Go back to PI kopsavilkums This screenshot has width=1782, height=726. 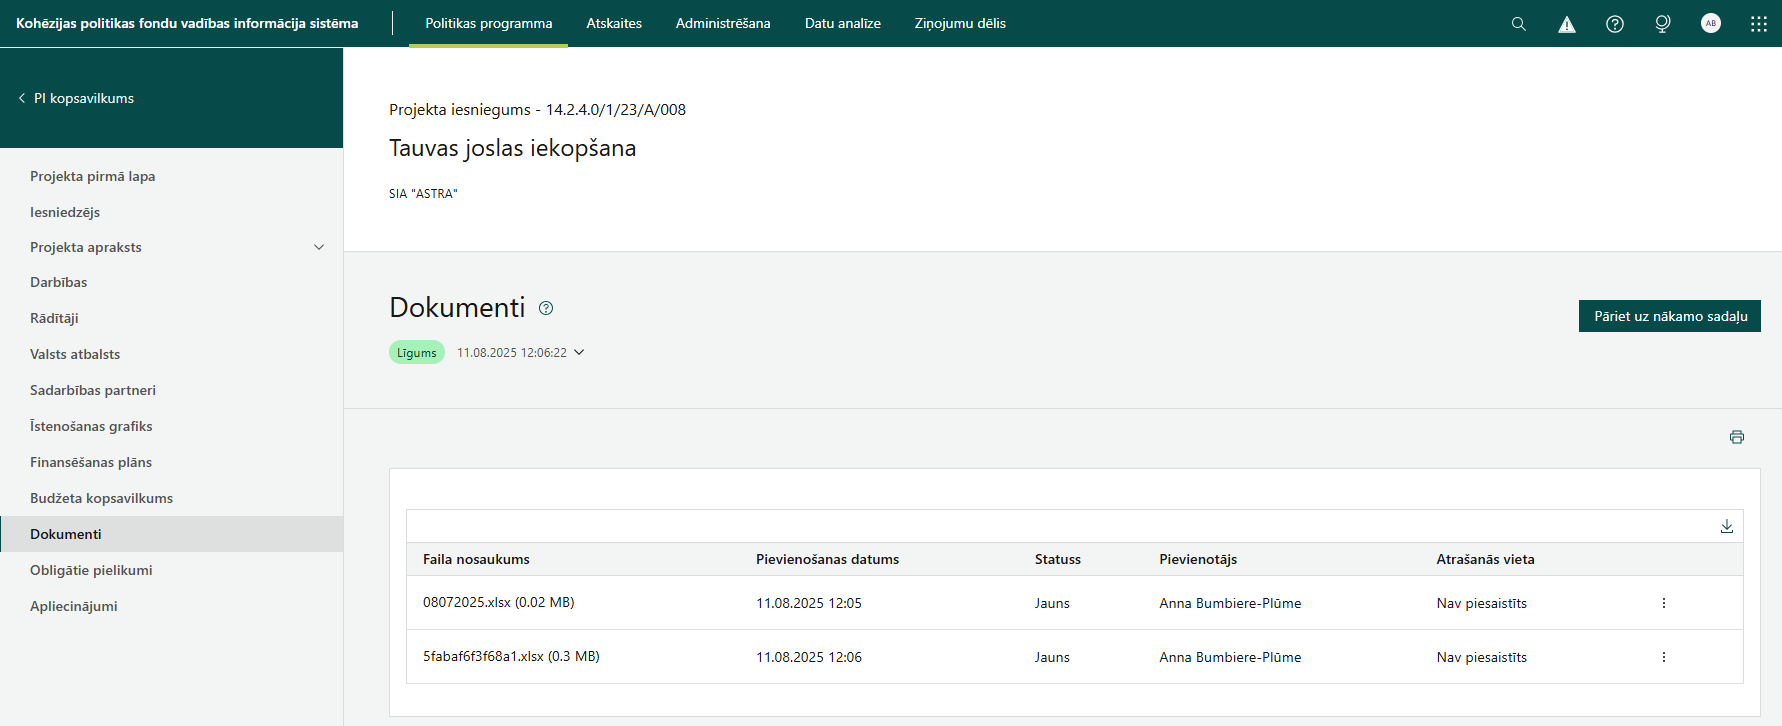tap(76, 98)
